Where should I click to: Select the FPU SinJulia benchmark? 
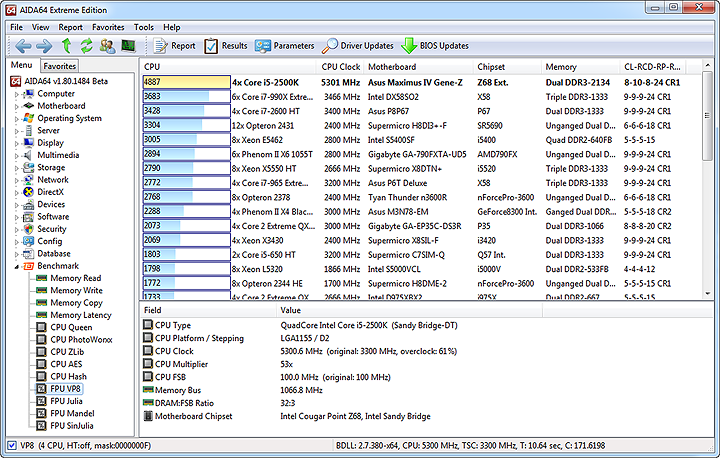[x=72, y=426]
